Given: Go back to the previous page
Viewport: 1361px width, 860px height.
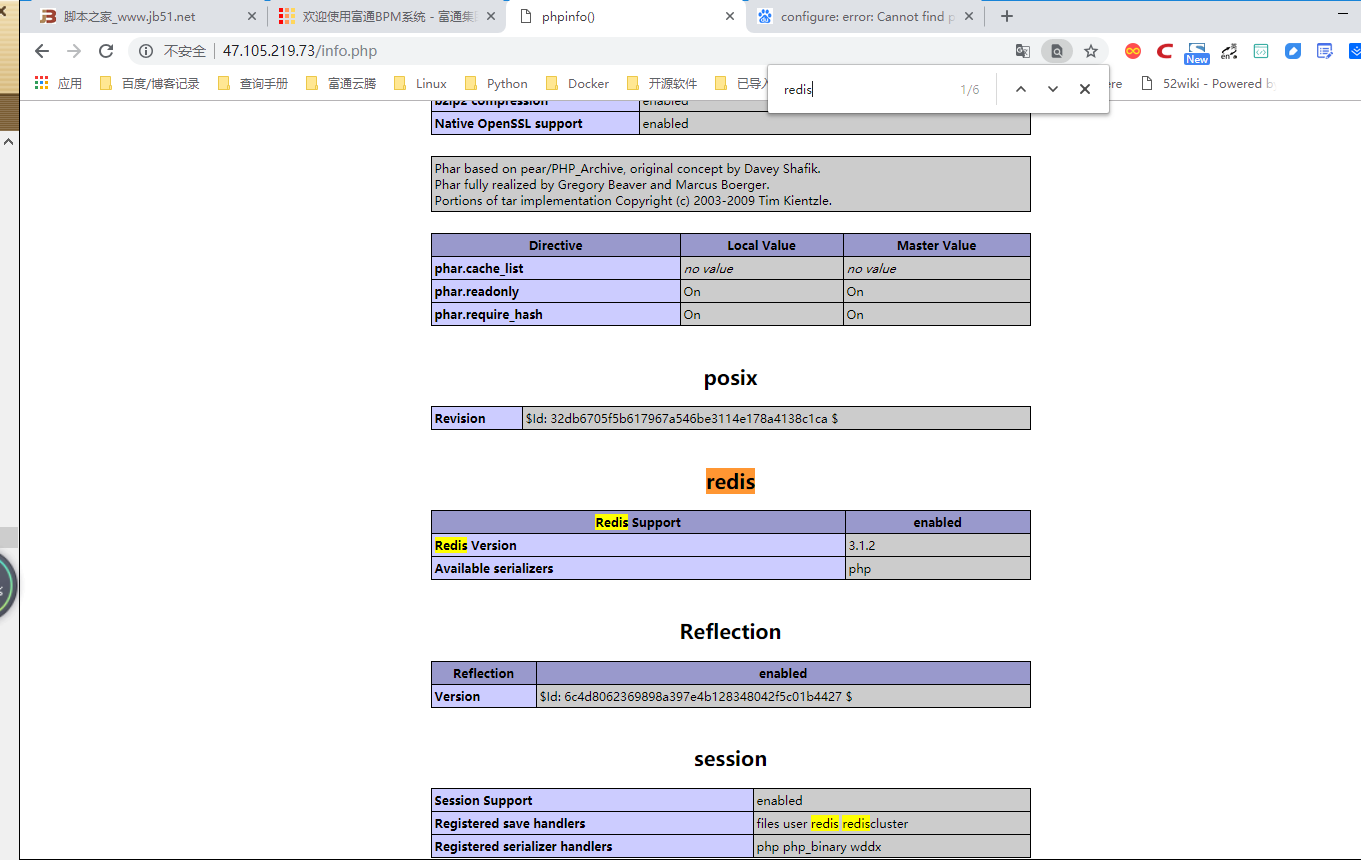Looking at the screenshot, I should 42,51.
